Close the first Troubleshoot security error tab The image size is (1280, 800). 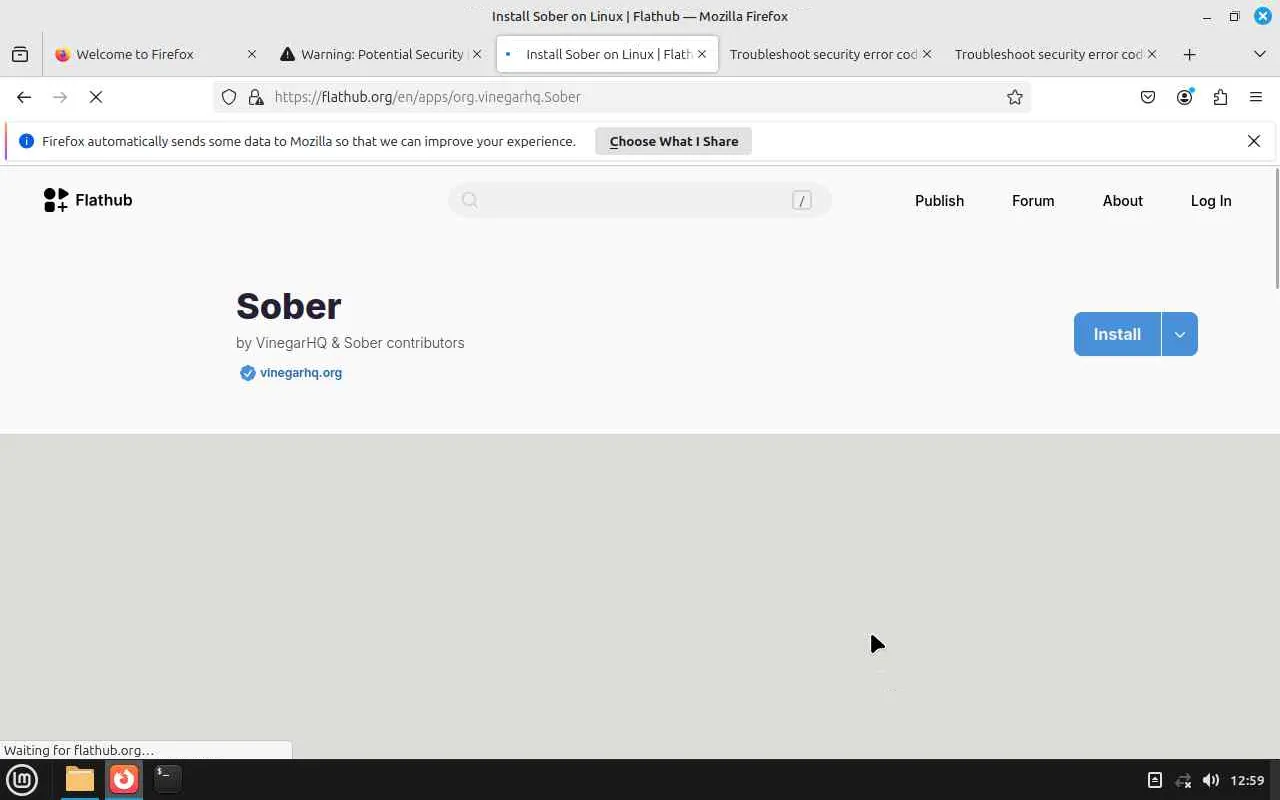click(x=927, y=54)
